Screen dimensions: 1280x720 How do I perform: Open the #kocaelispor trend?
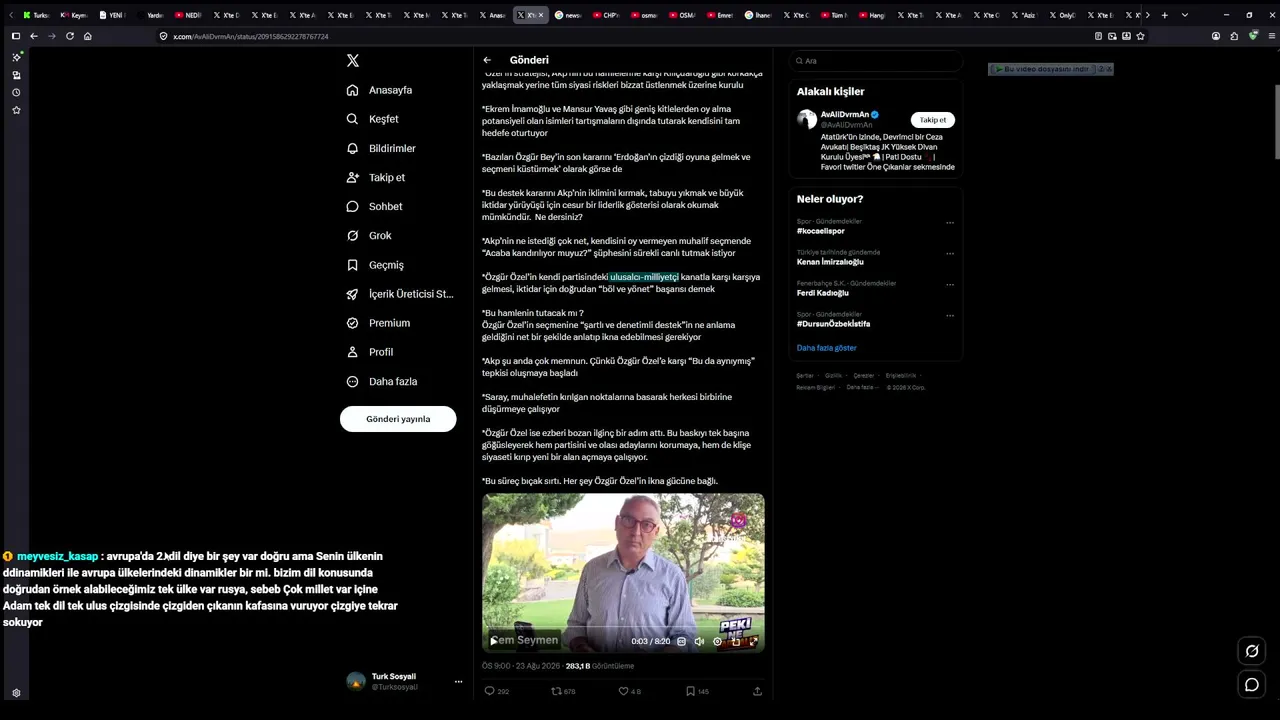[x=821, y=231]
